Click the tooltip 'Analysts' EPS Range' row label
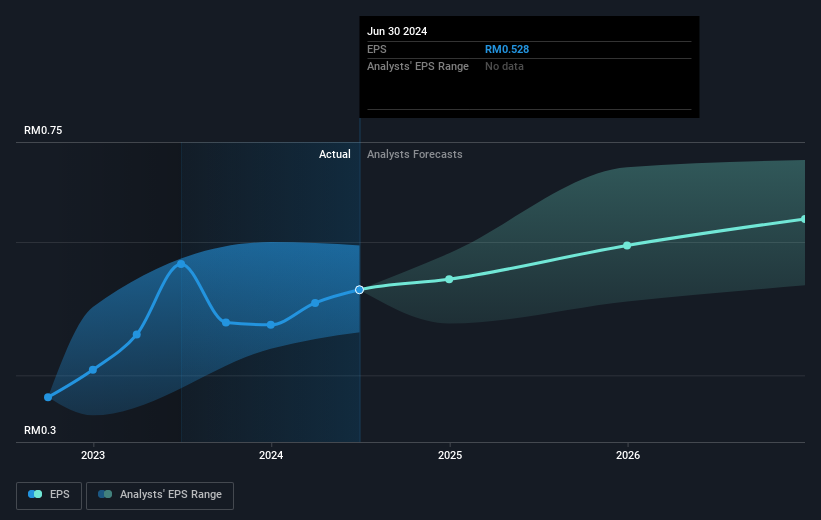The image size is (821, 520). click(x=418, y=67)
